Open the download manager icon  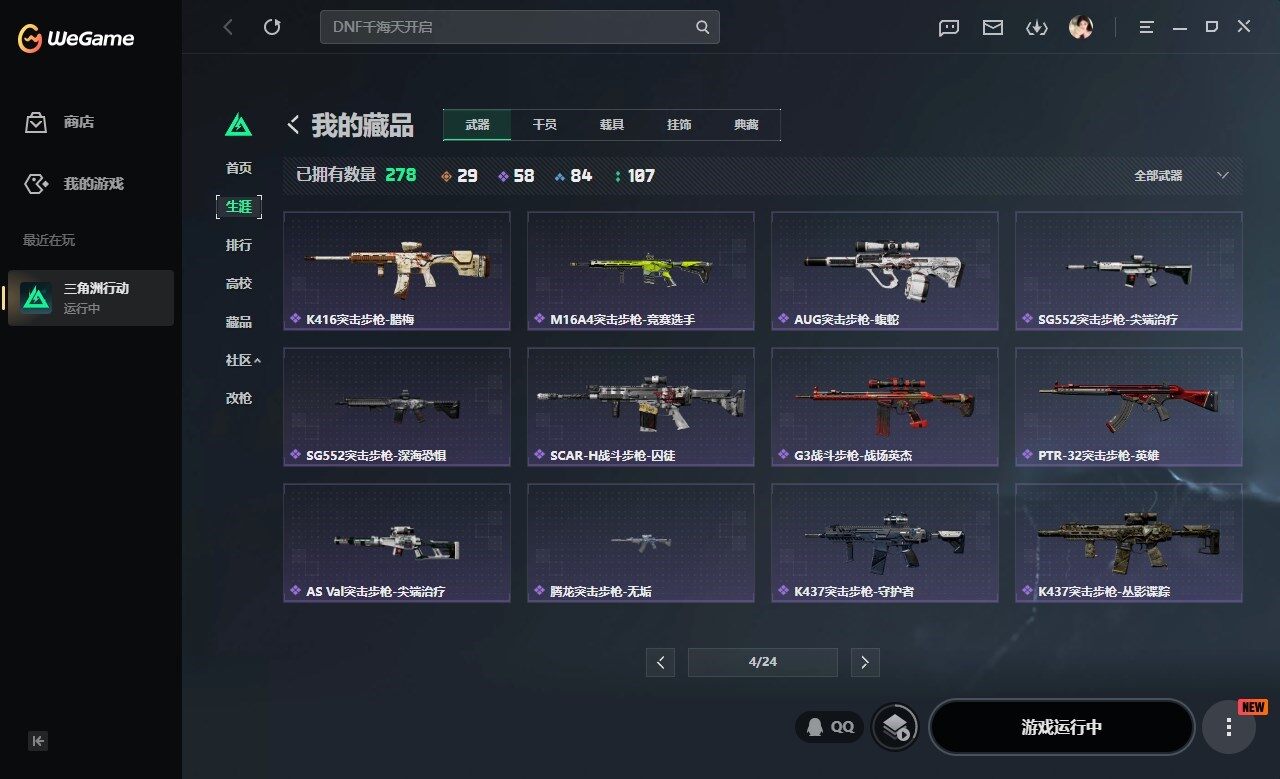[1037, 28]
